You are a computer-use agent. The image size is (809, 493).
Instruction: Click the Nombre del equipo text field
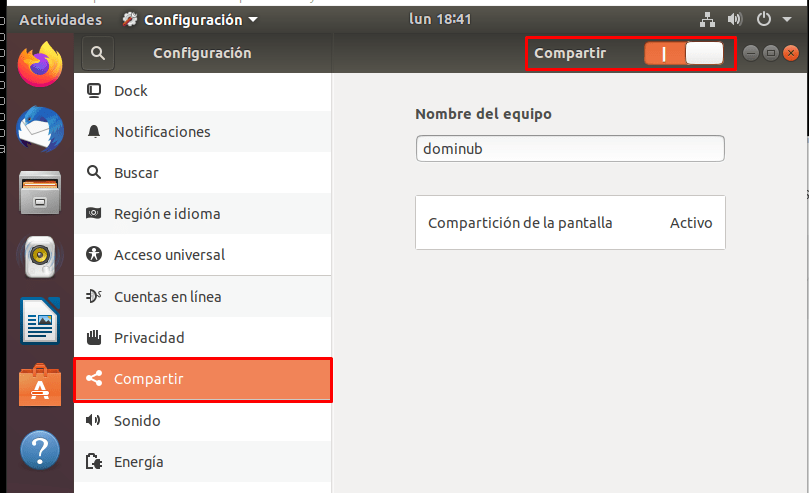[569, 149]
